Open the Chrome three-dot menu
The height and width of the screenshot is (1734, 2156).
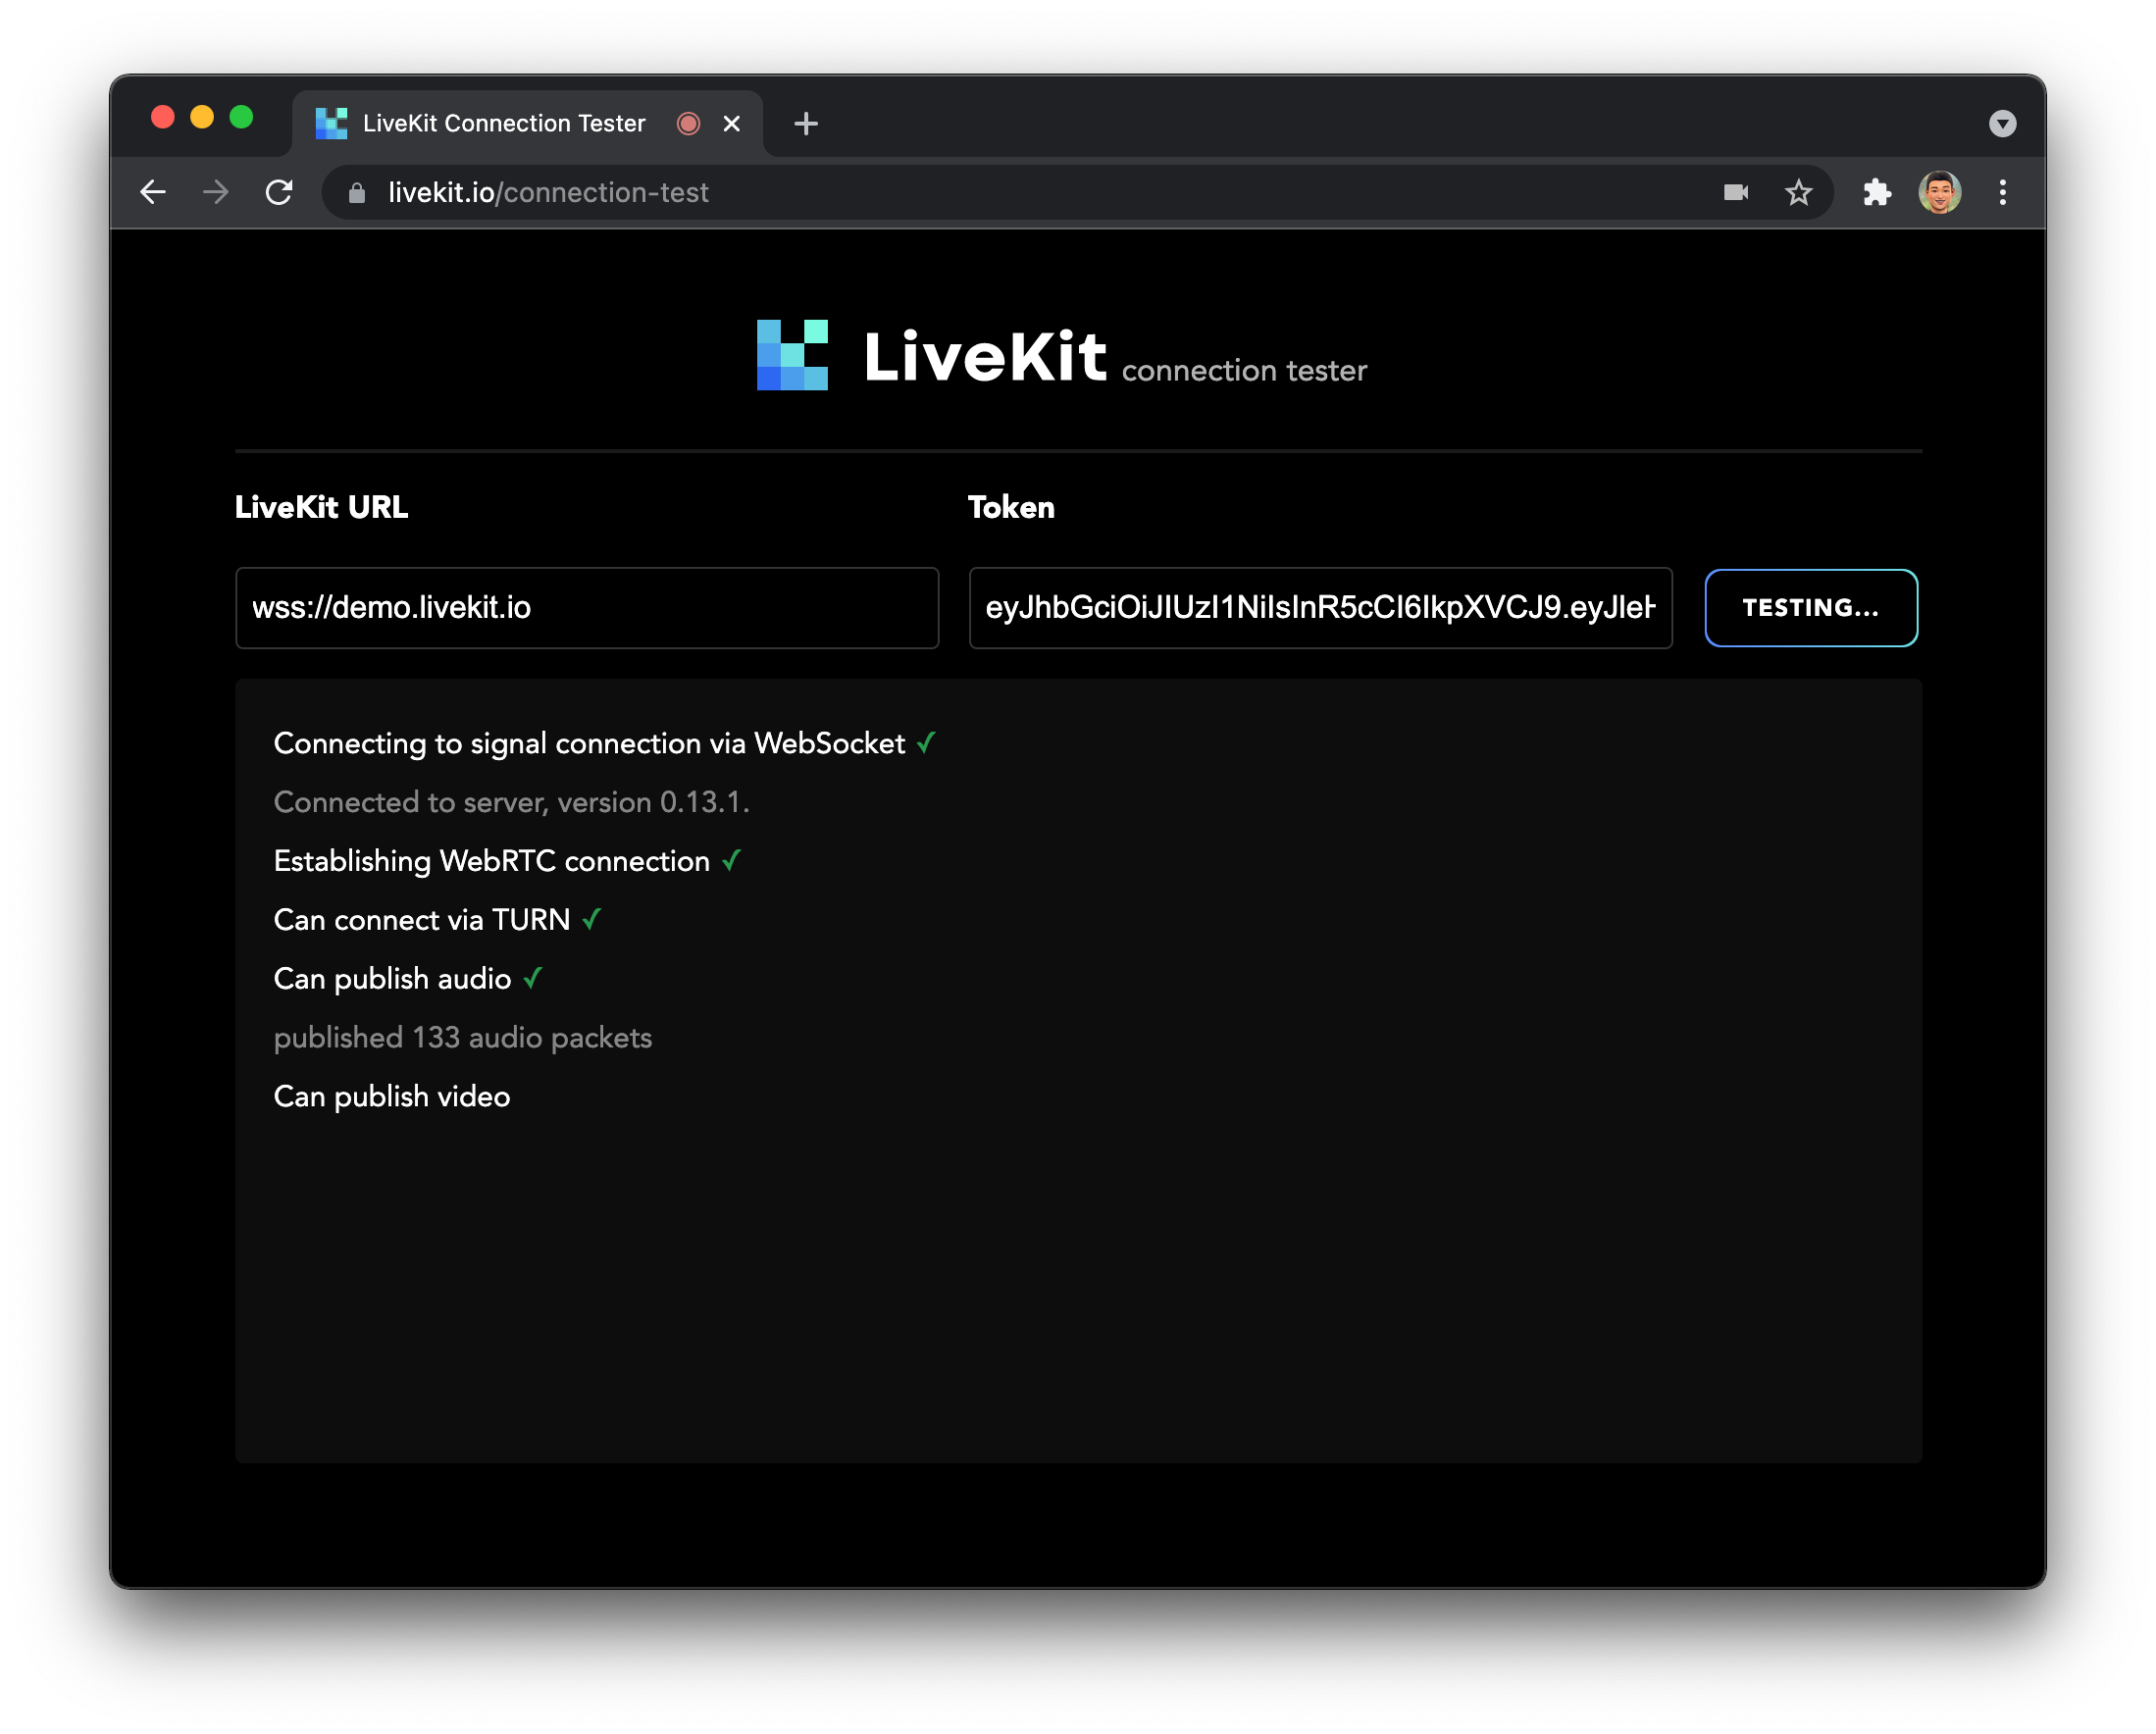tap(2002, 192)
